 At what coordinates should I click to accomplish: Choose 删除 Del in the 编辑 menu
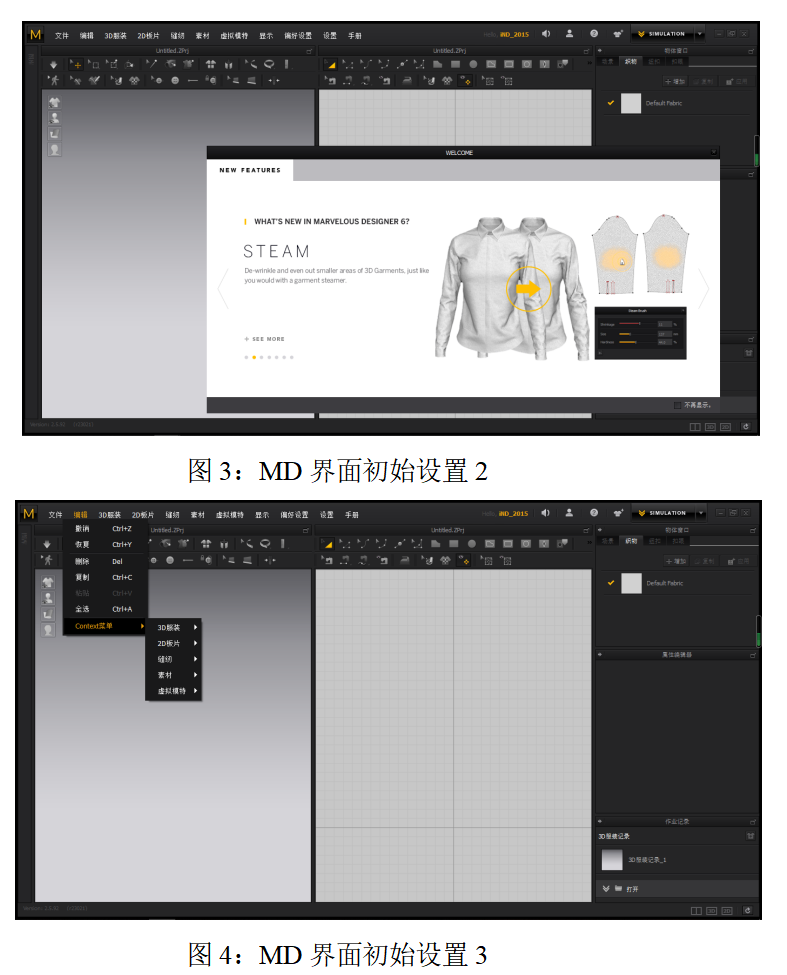click(104, 561)
